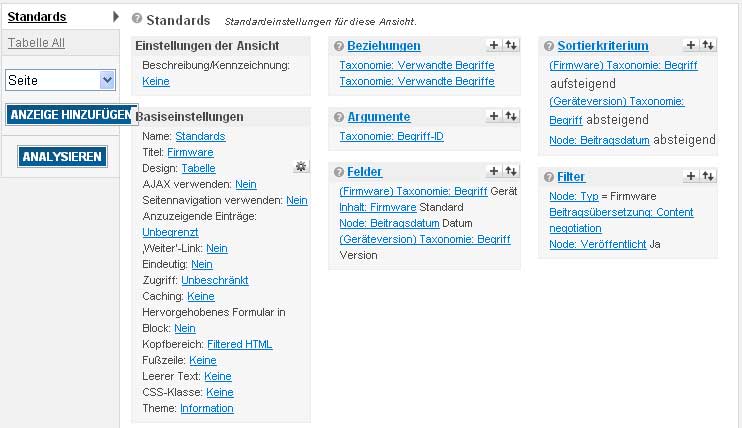Switch to the Tabelle All tab

click(36, 43)
